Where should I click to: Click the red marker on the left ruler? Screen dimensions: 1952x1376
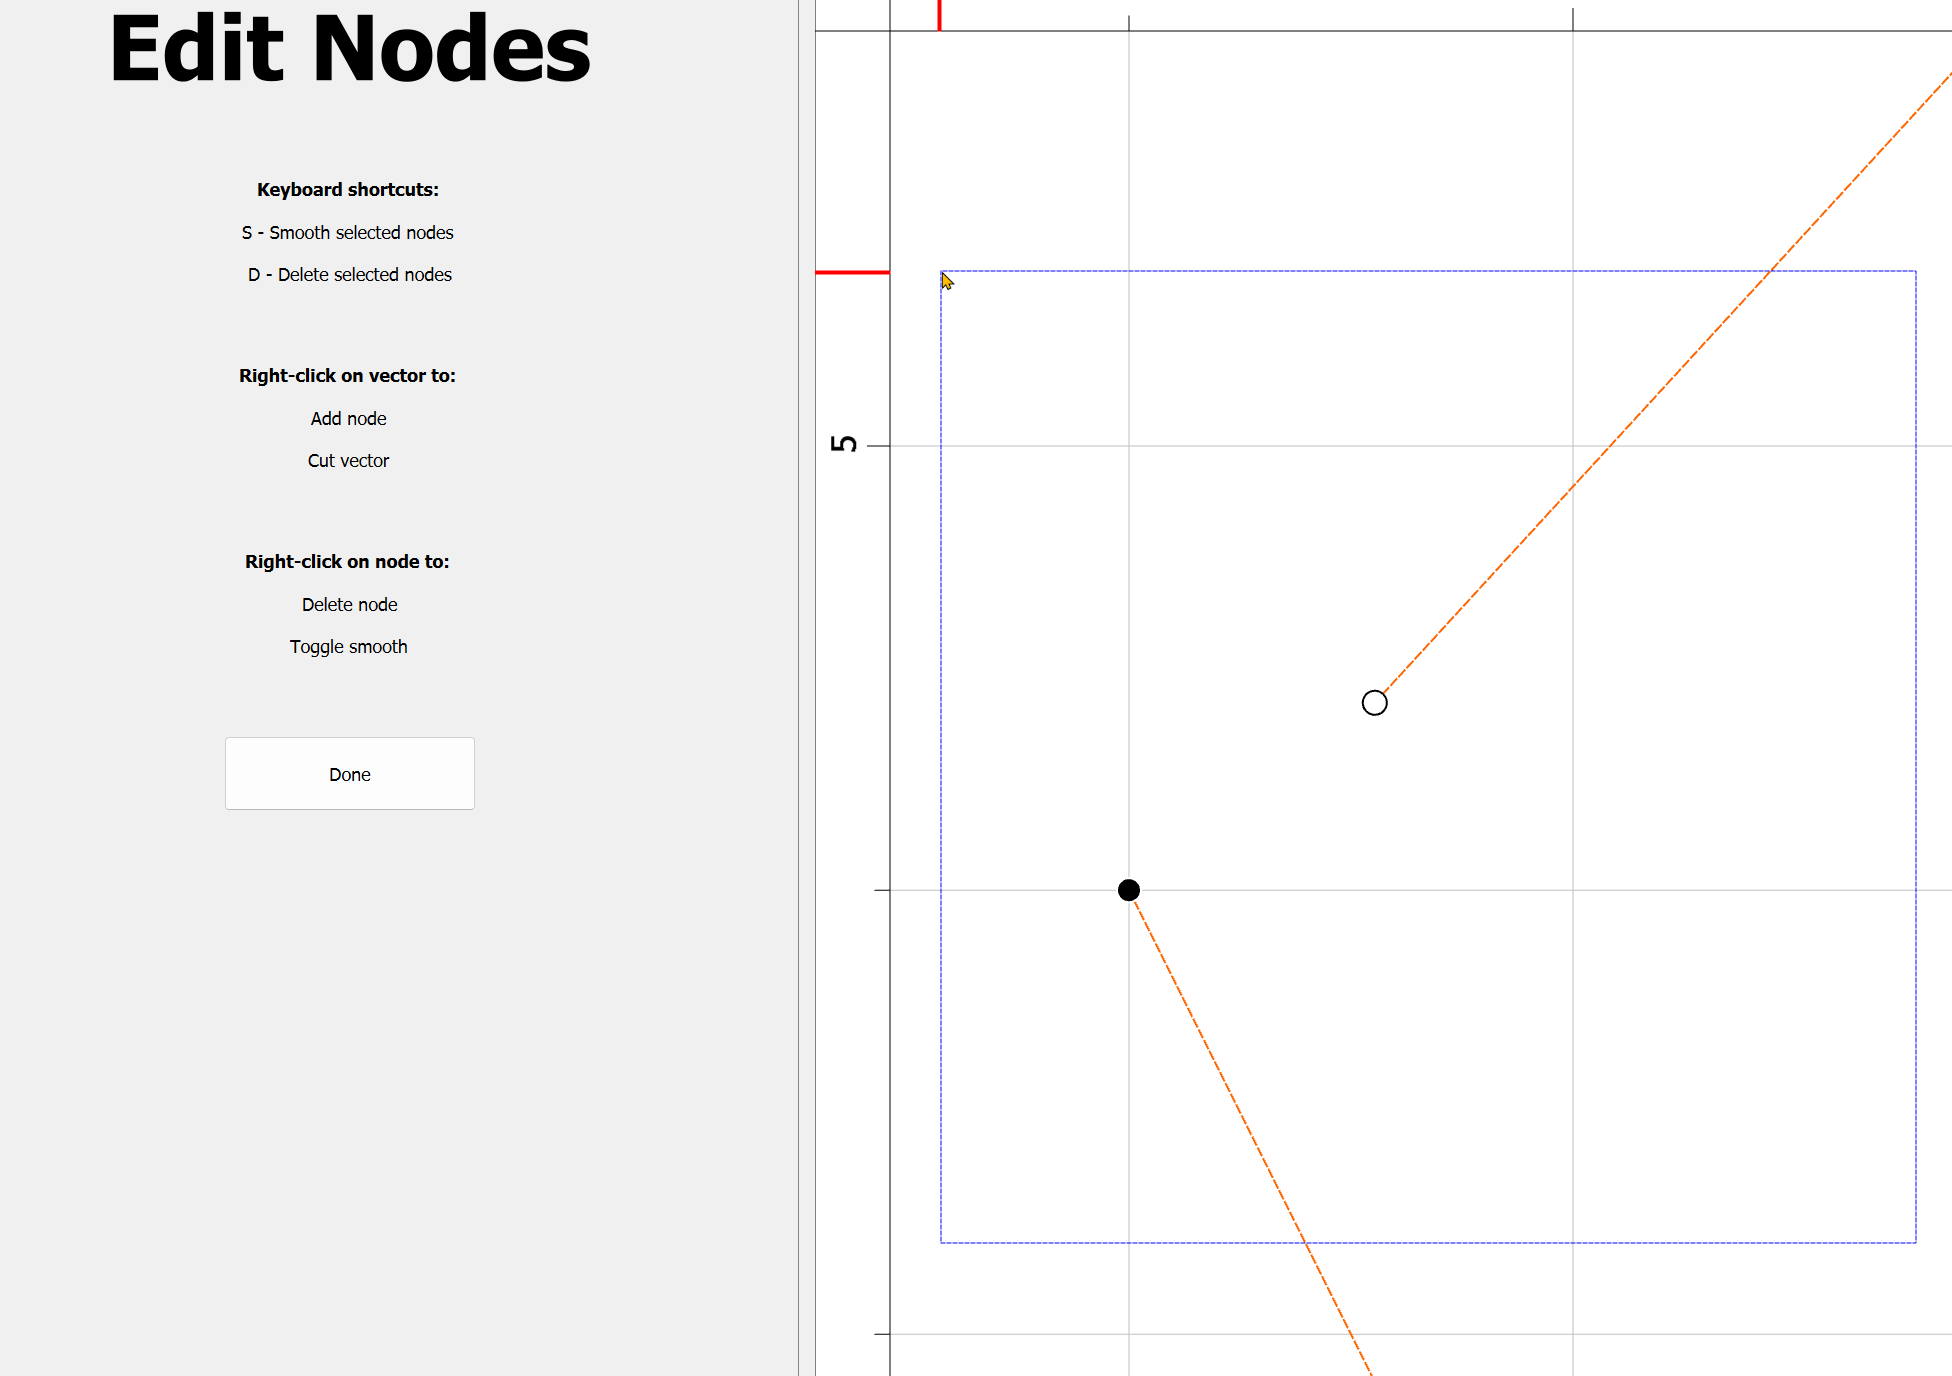point(852,272)
